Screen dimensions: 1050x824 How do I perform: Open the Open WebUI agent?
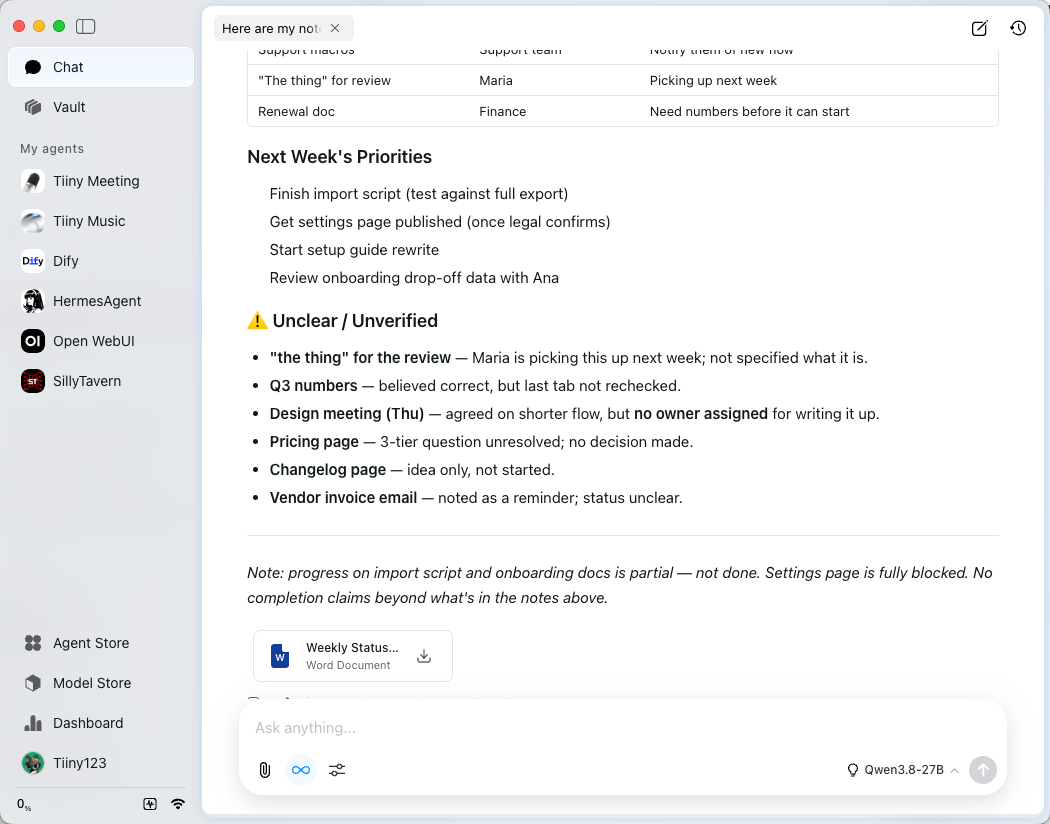[x=101, y=341]
